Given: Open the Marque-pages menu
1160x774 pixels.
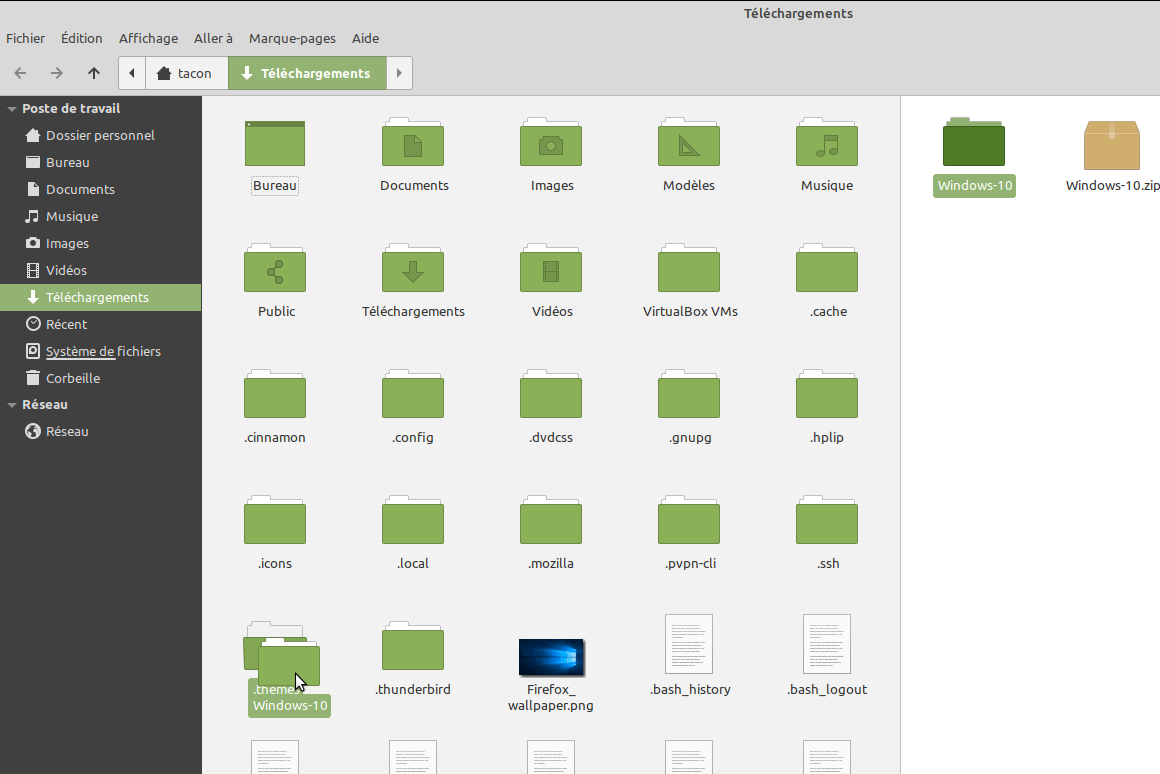Looking at the screenshot, I should [292, 38].
